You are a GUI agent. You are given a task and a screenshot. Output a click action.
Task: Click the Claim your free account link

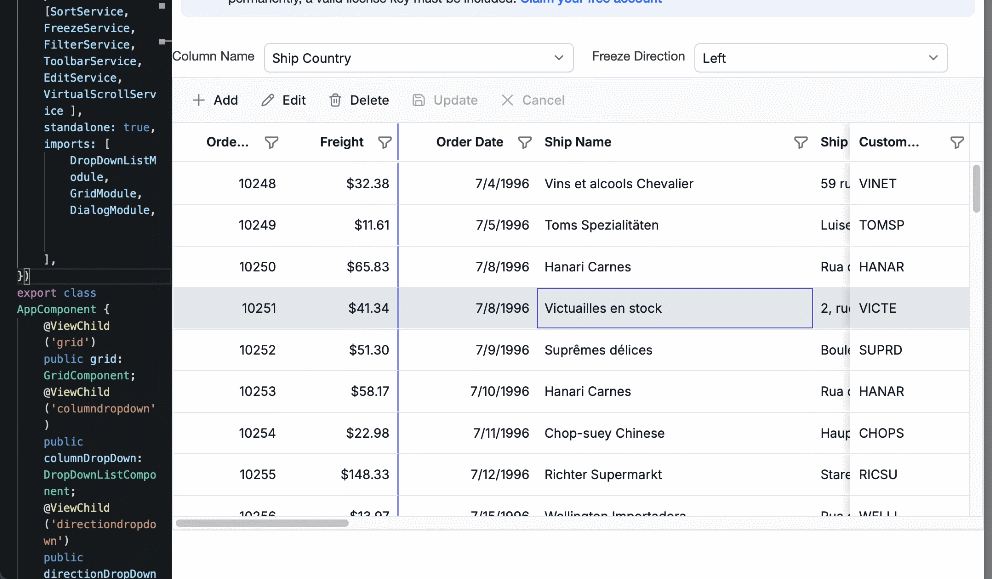pyautogui.click(x=590, y=2)
